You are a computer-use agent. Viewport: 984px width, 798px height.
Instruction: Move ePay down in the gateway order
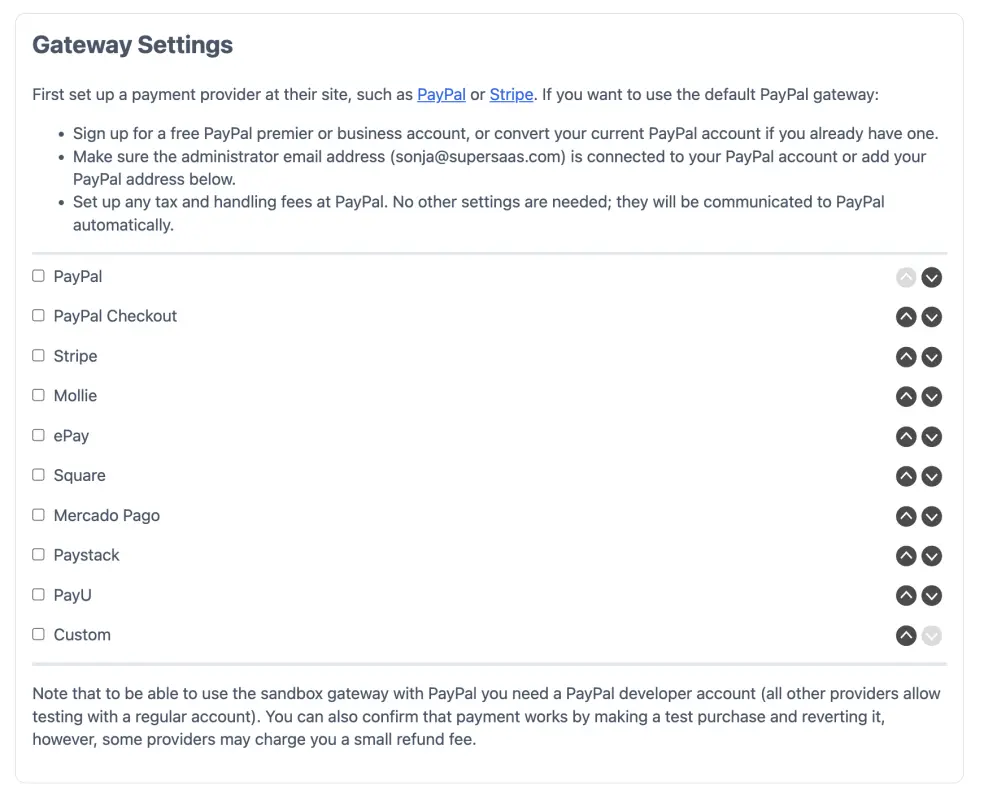[931, 437]
